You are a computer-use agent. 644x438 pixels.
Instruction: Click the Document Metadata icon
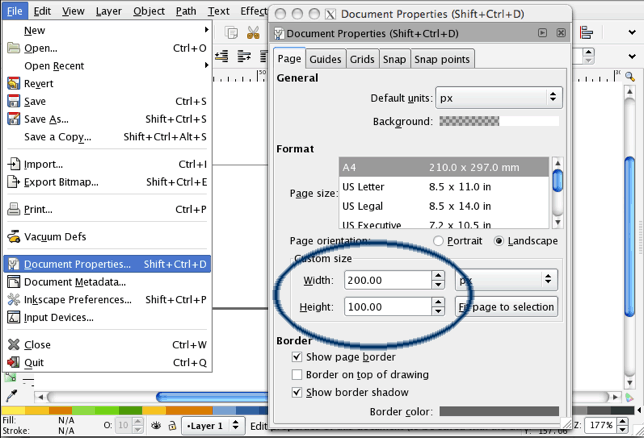pos(14,282)
